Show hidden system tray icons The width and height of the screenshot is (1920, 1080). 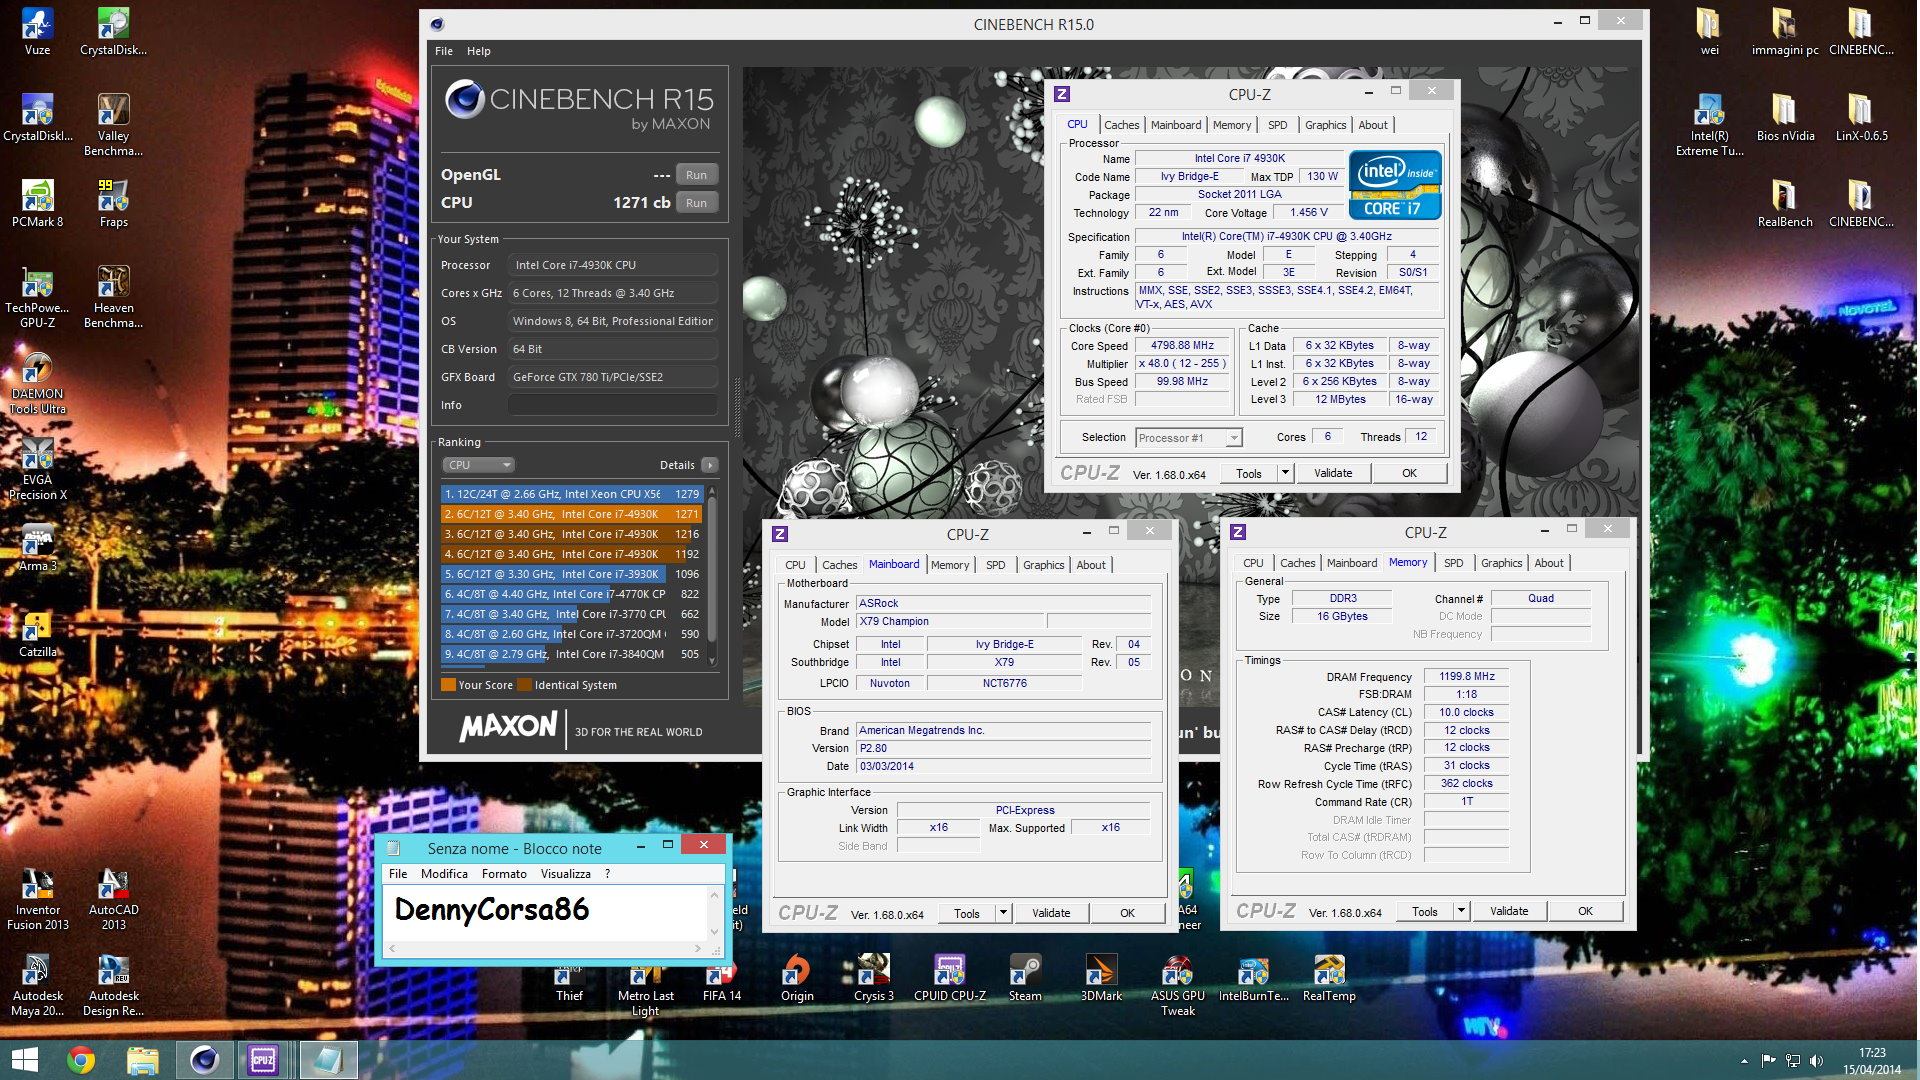tap(1744, 1061)
